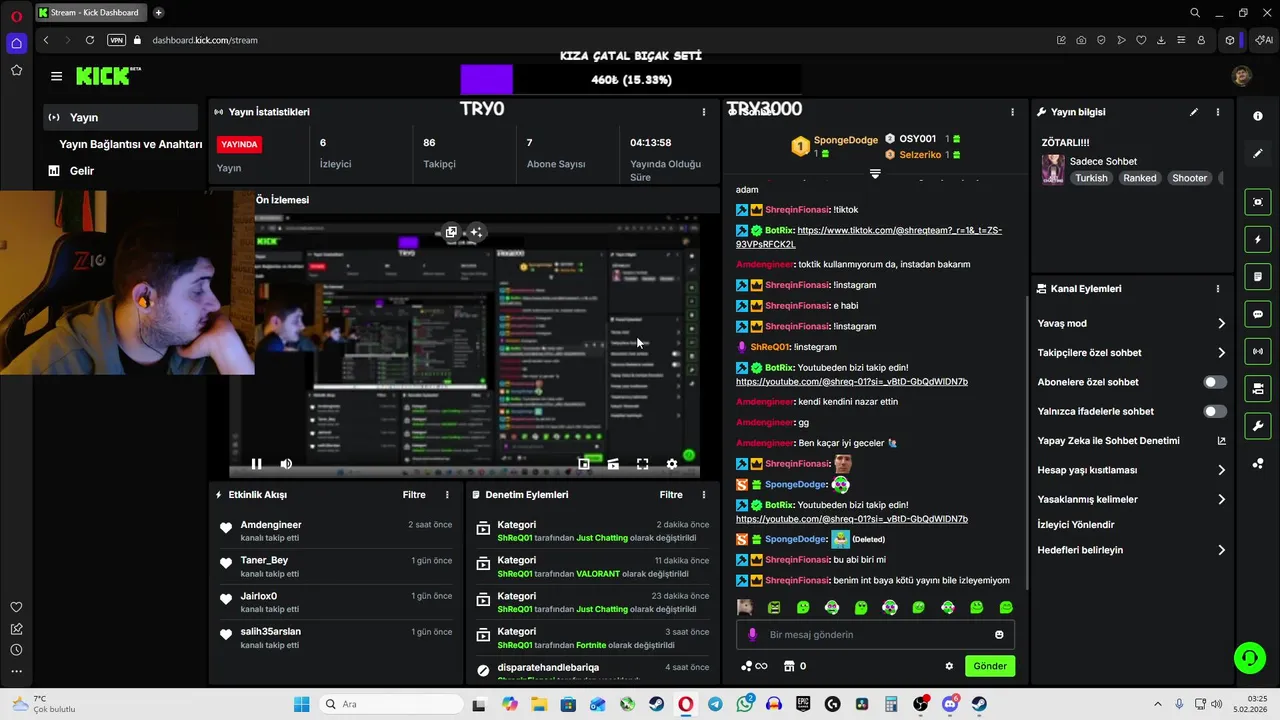Open the chat panel three-dot menu
1280x720 pixels.
click(1012, 112)
